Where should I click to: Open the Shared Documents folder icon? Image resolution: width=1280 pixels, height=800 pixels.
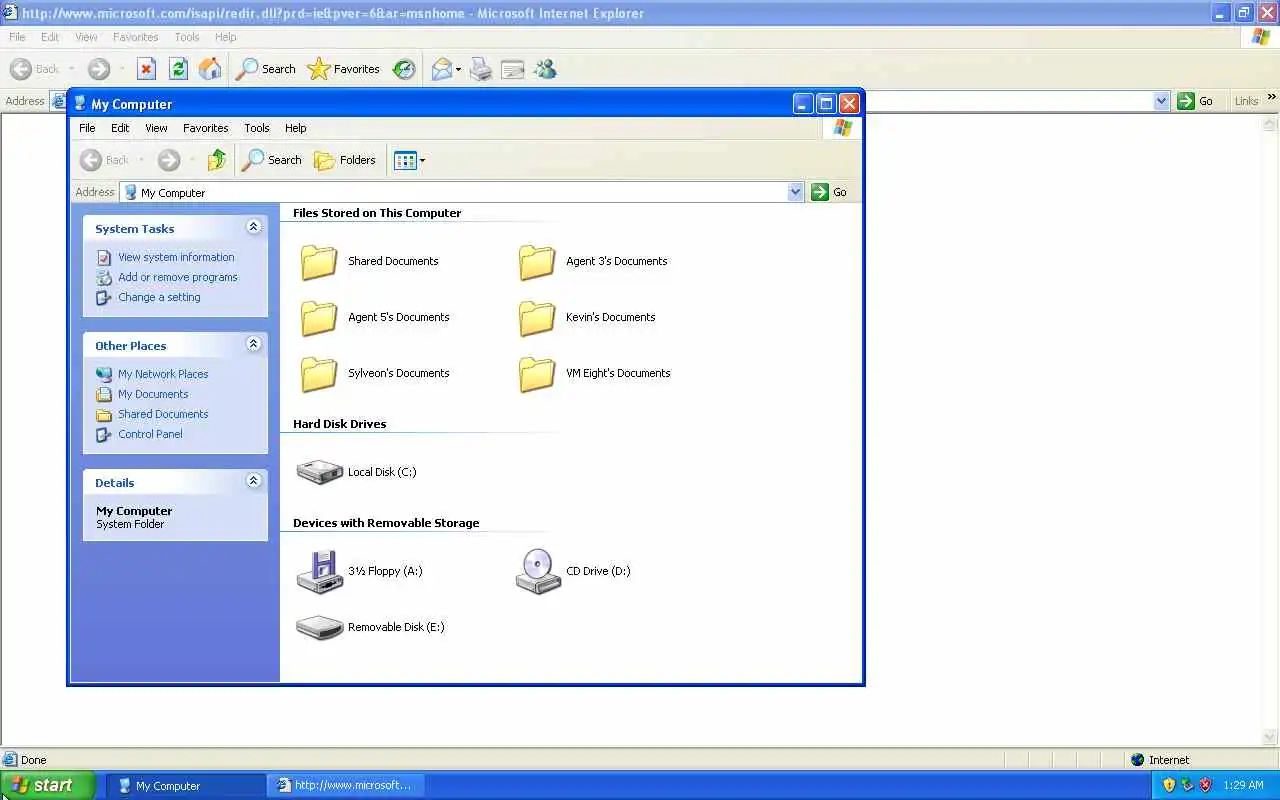[x=320, y=262]
